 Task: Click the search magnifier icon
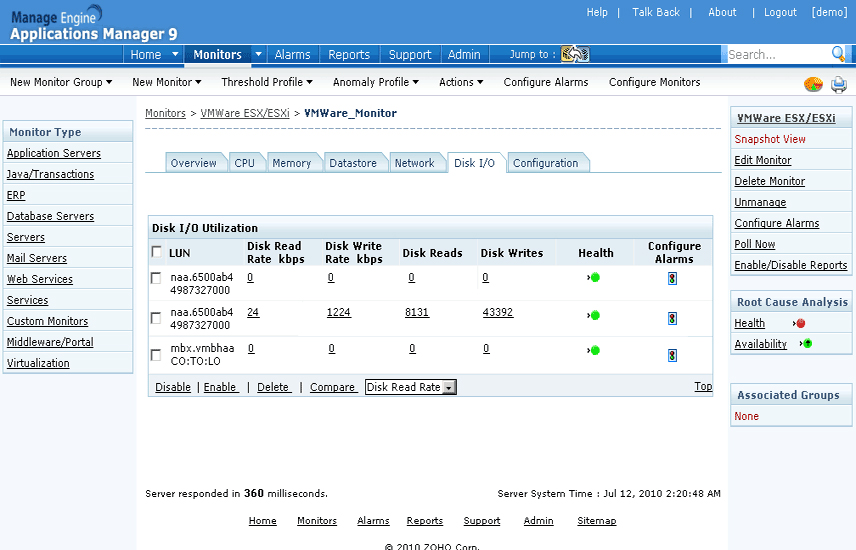click(838, 54)
